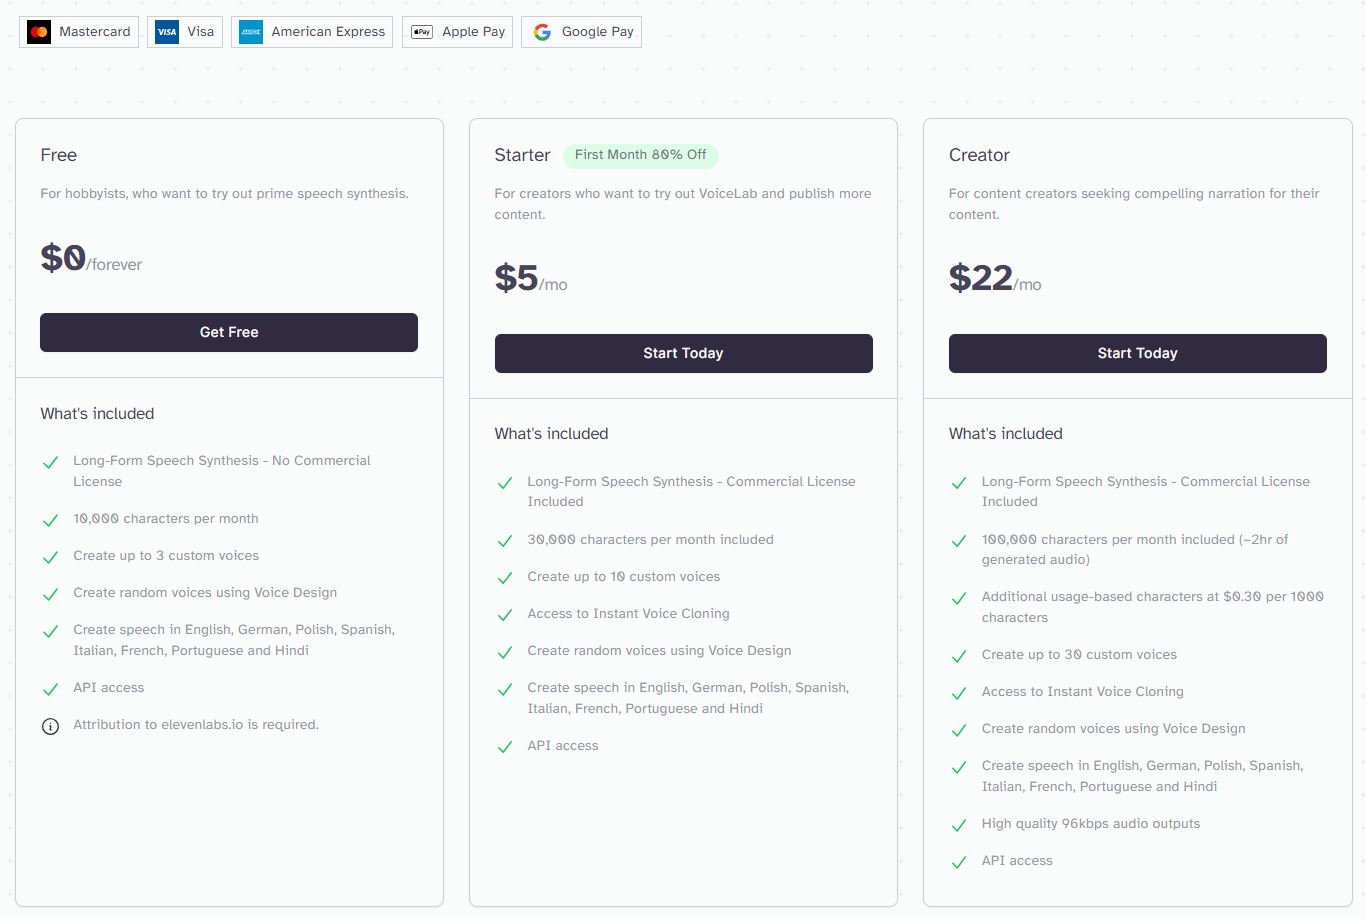Click 'For content creators seeking compelling narration' text
The width and height of the screenshot is (1366, 919).
tap(1134, 204)
